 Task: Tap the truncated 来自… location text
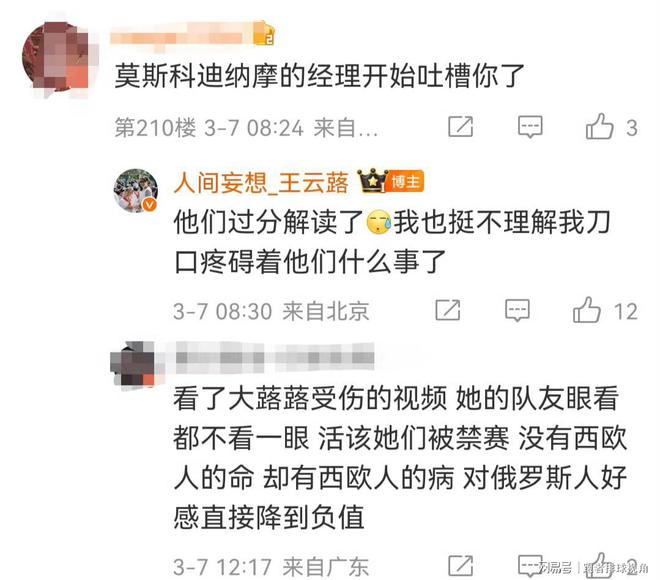346,128
